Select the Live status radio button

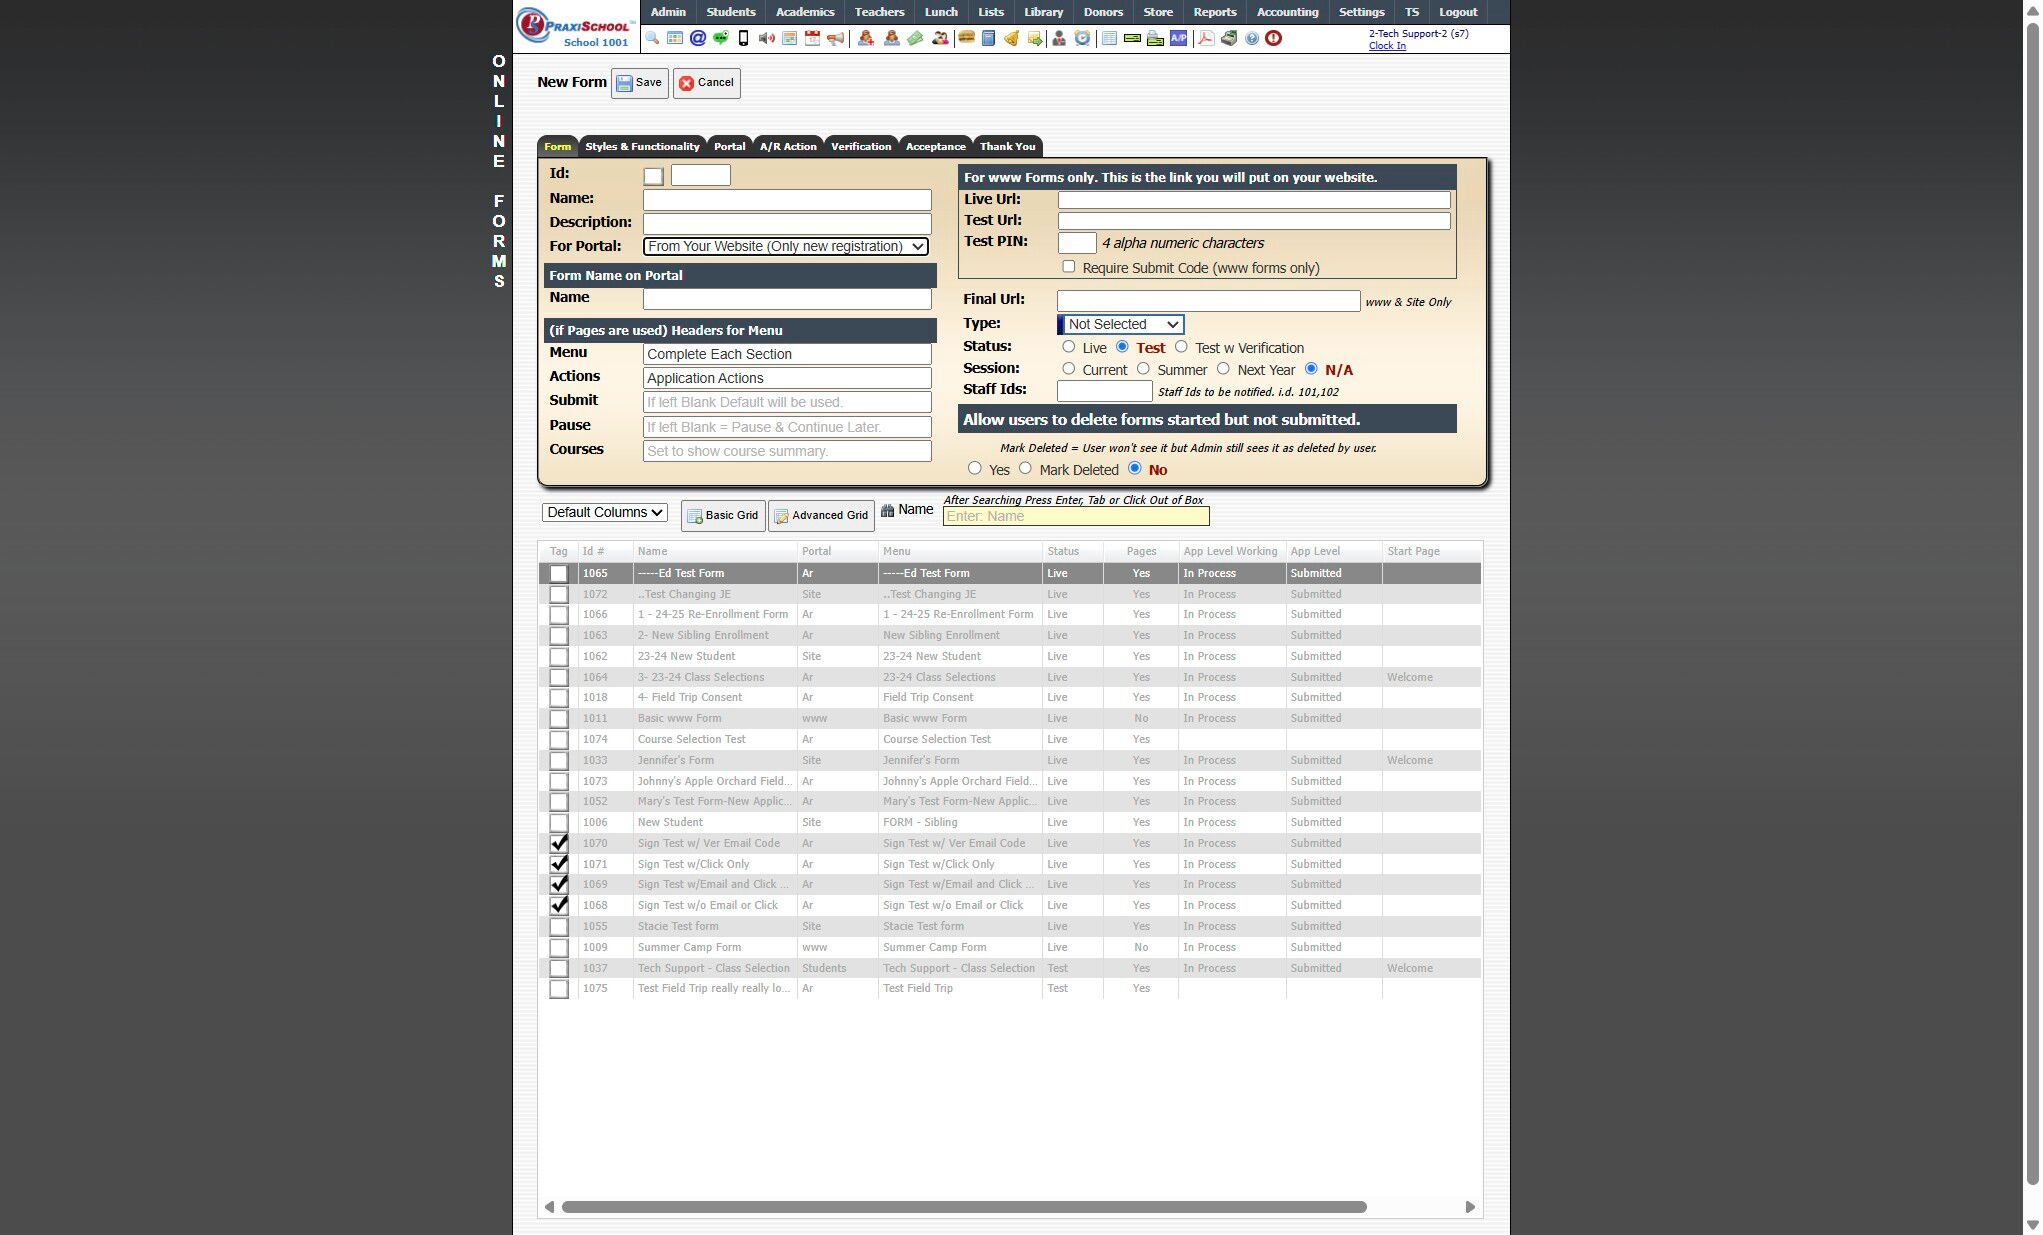pyautogui.click(x=1069, y=347)
